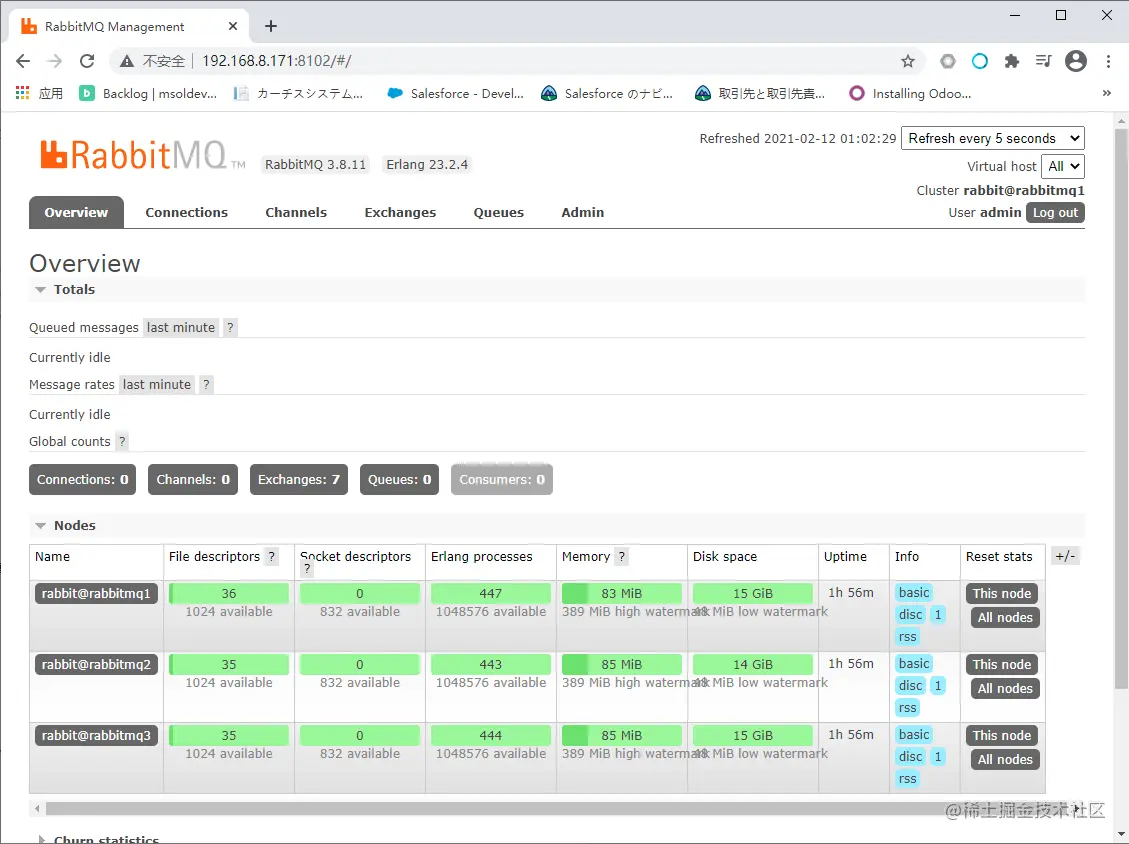Screen dimensions: 1129x844
Task: Click the rss tag in rabbitmq2 row
Action: tap(908, 708)
